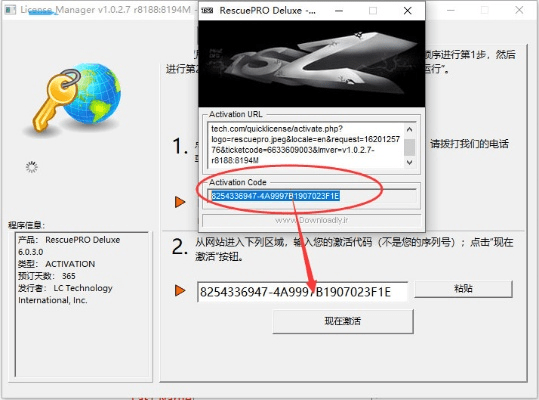
Task: Click the step 2 instruction text
Action: (x=354, y=249)
